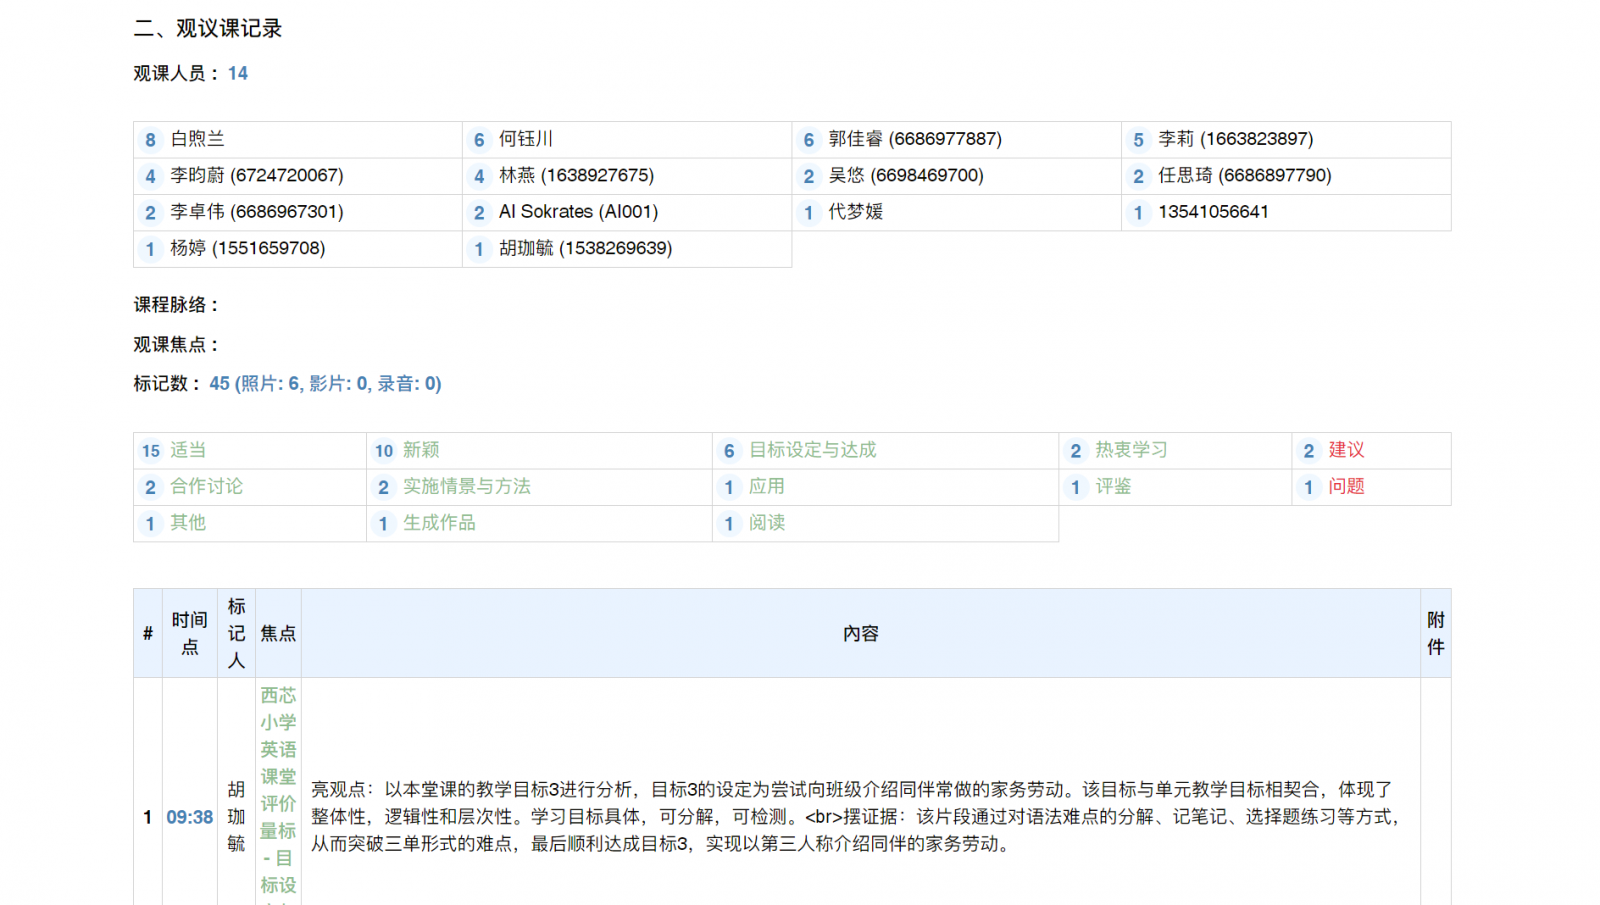Open the 实施情景与方法 tag

[466, 486]
